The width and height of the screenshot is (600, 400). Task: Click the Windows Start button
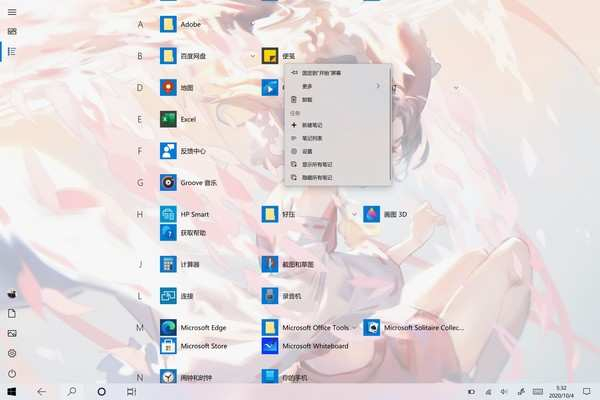pos(12,392)
